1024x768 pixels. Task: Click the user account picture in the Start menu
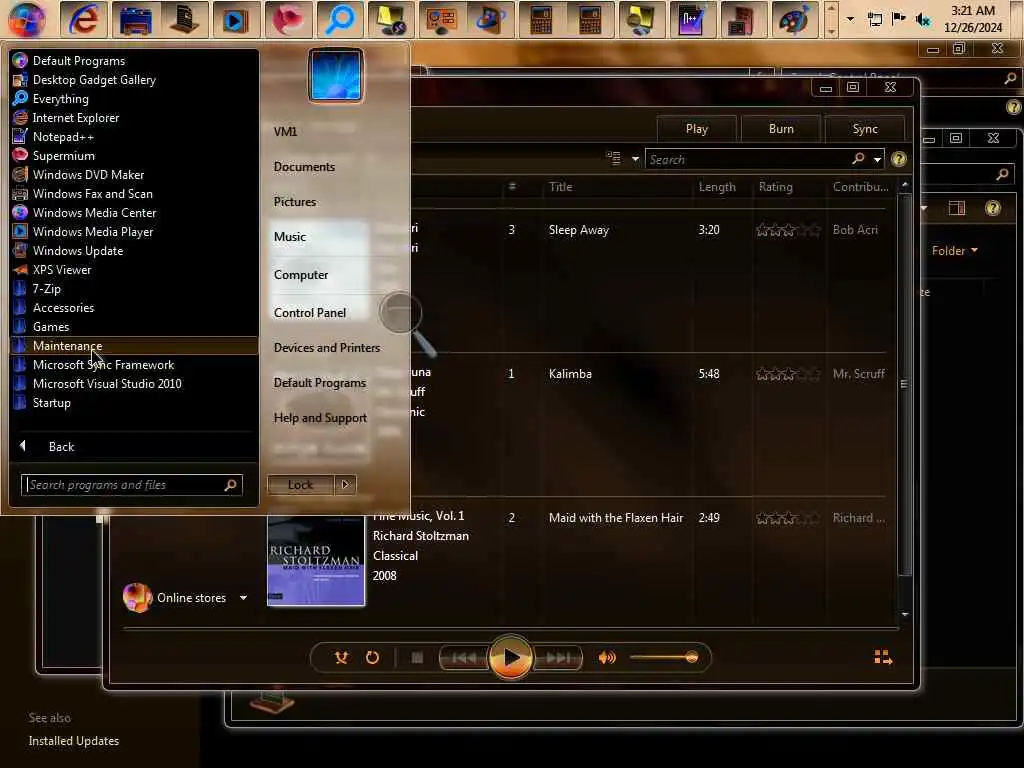point(336,76)
